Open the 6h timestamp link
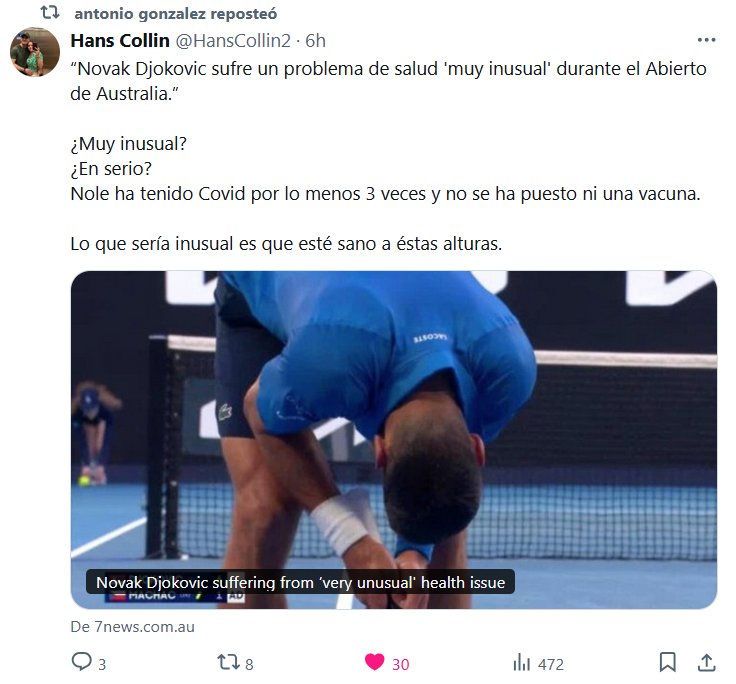 315,41
